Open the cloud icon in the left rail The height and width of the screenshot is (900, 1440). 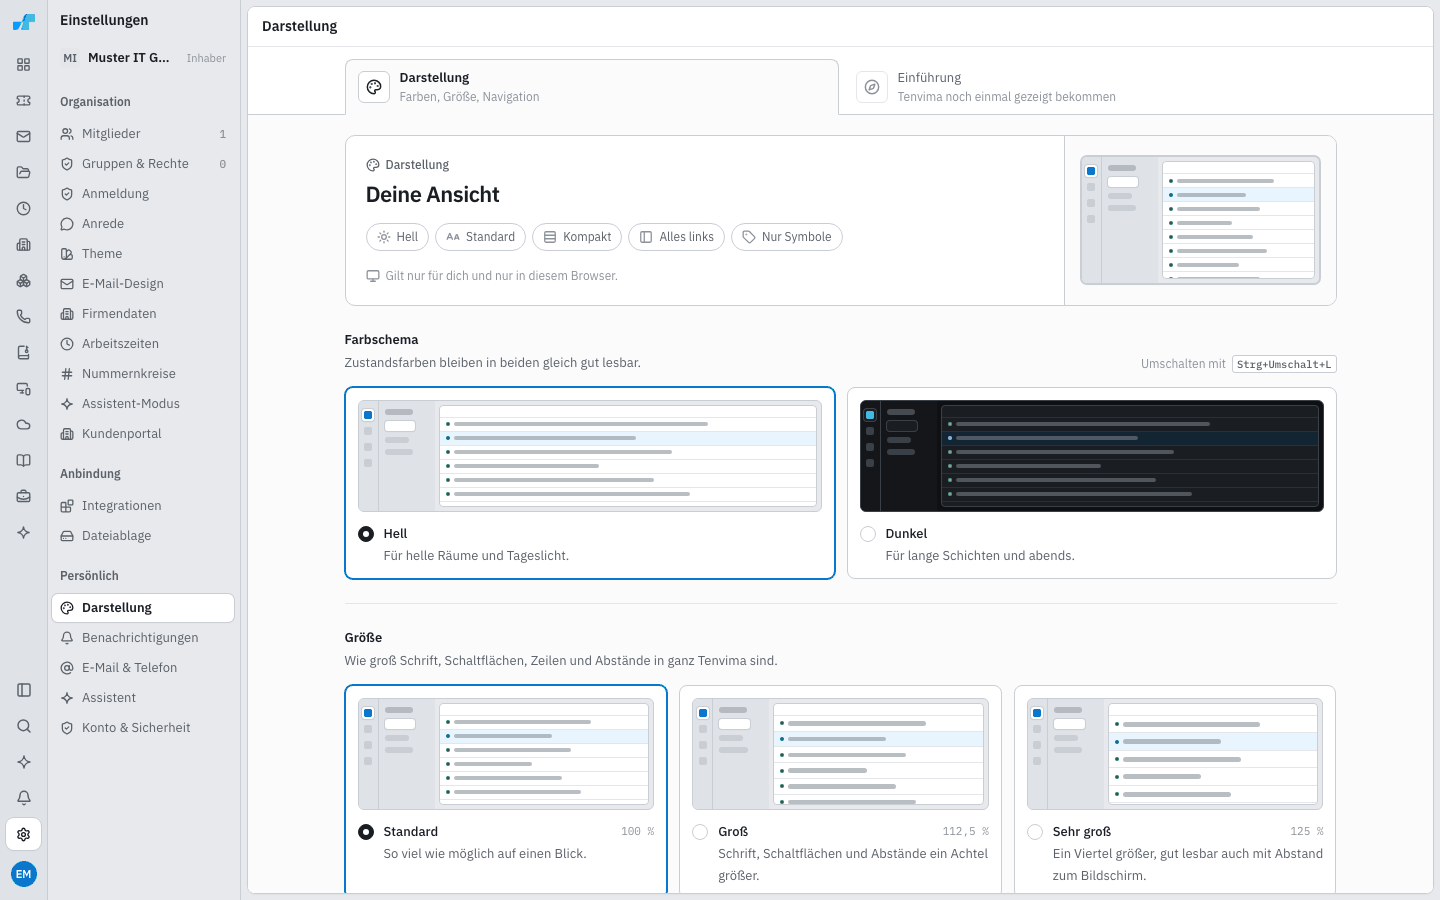[x=24, y=425]
